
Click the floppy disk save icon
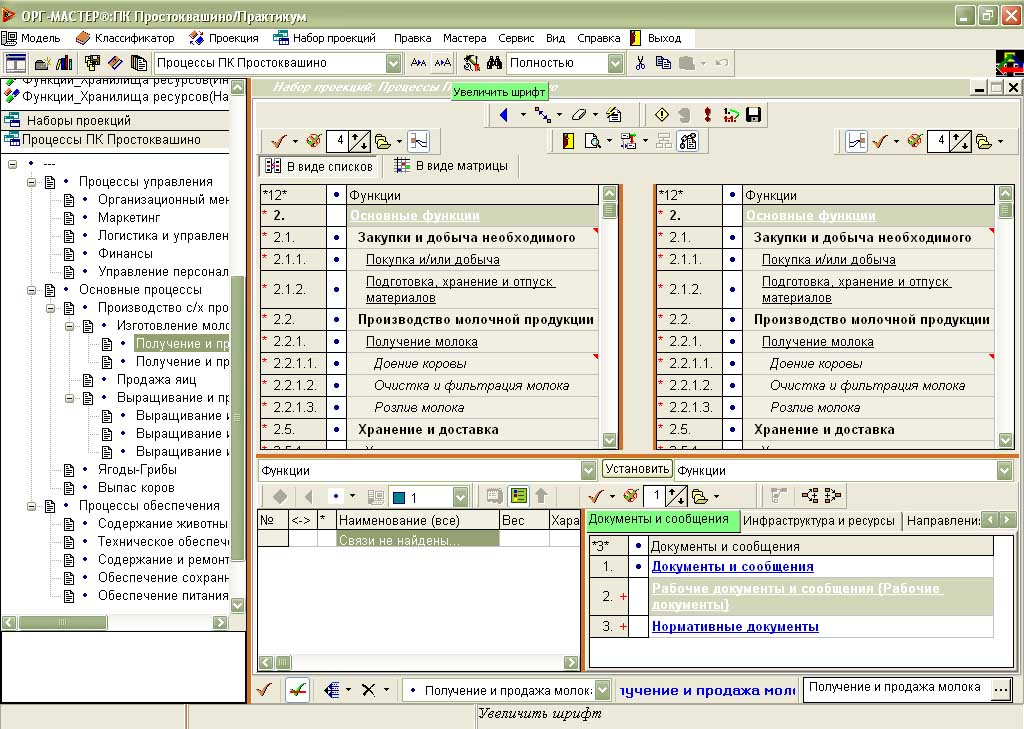click(753, 115)
